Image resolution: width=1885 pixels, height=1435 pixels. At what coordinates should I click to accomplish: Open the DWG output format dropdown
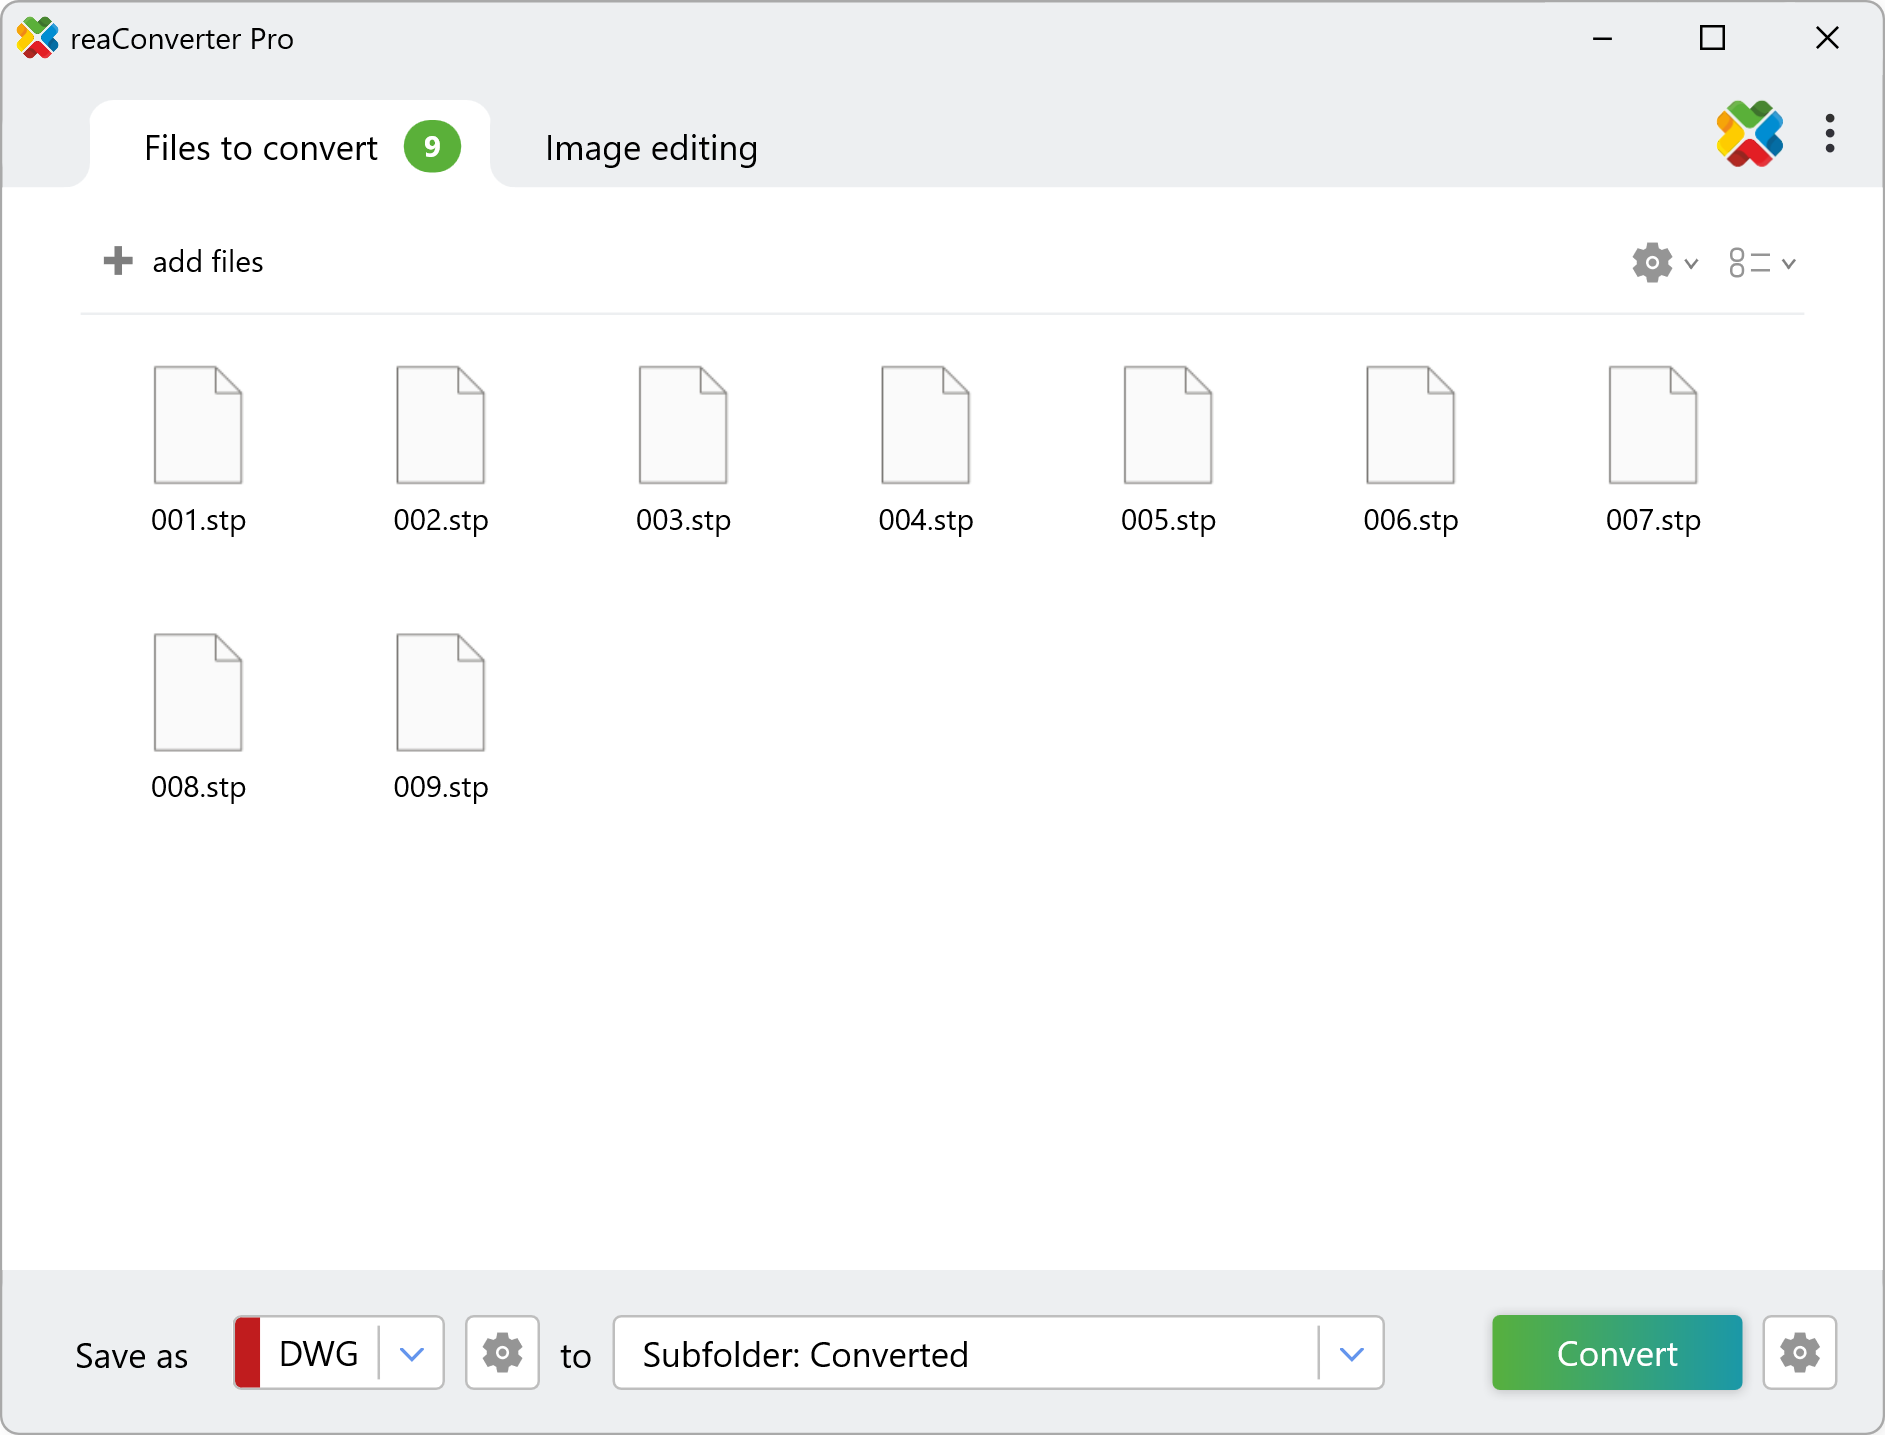[412, 1353]
